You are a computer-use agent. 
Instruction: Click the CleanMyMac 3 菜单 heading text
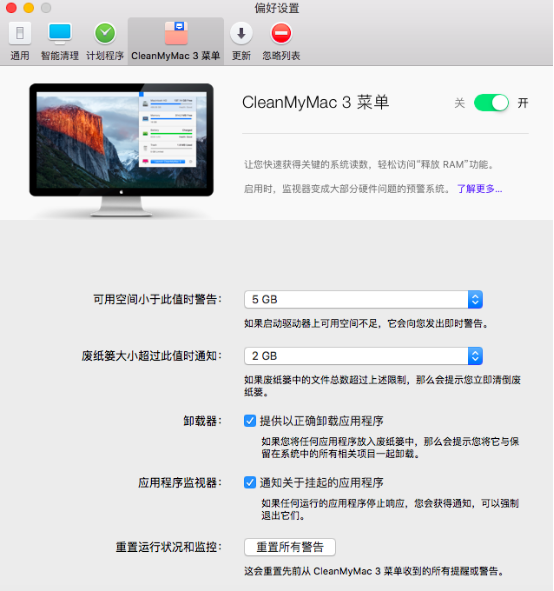pyautogui.click(x=315, y=103)
